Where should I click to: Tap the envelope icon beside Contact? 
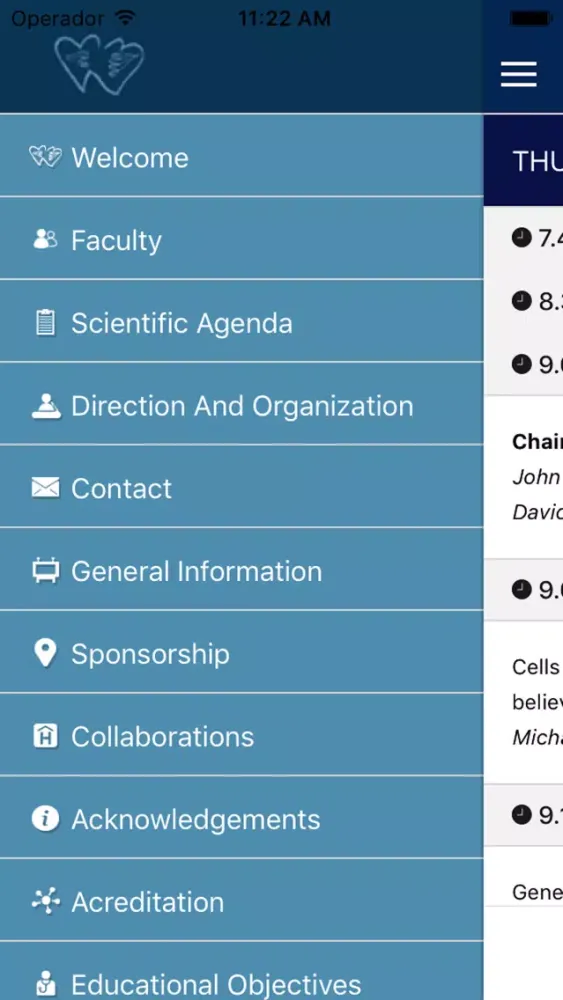pos(45,489)
